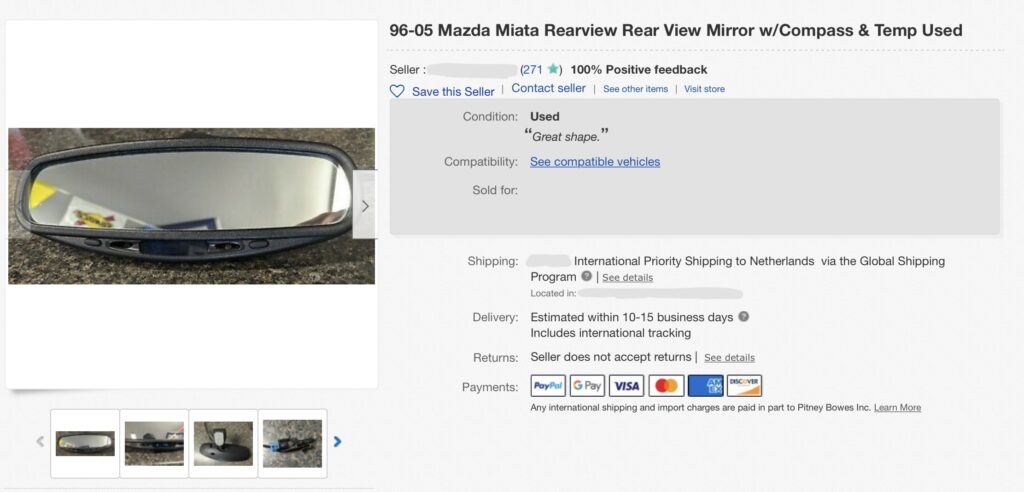The height and width of the screenshot is (492, 1024).
Task: Click the Visa card icon
Action: click(626, 386)
